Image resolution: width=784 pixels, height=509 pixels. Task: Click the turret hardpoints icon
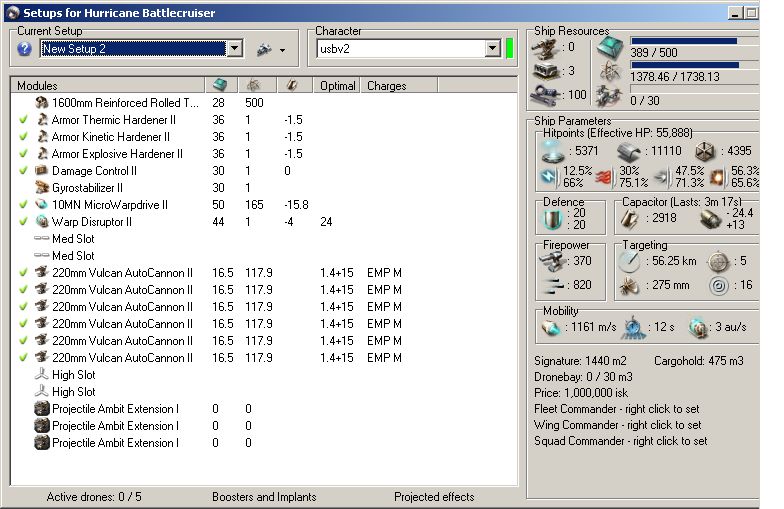tap(545, 48)
